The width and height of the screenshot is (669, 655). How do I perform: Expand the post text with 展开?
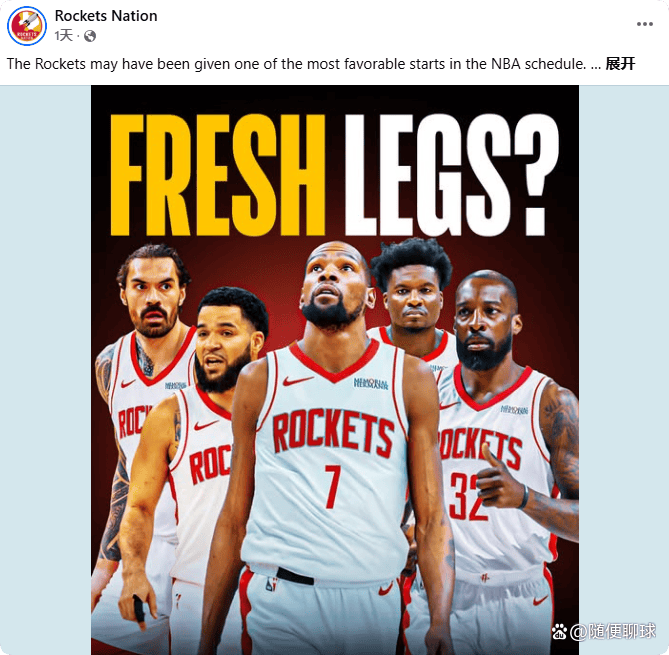(621, 64)
